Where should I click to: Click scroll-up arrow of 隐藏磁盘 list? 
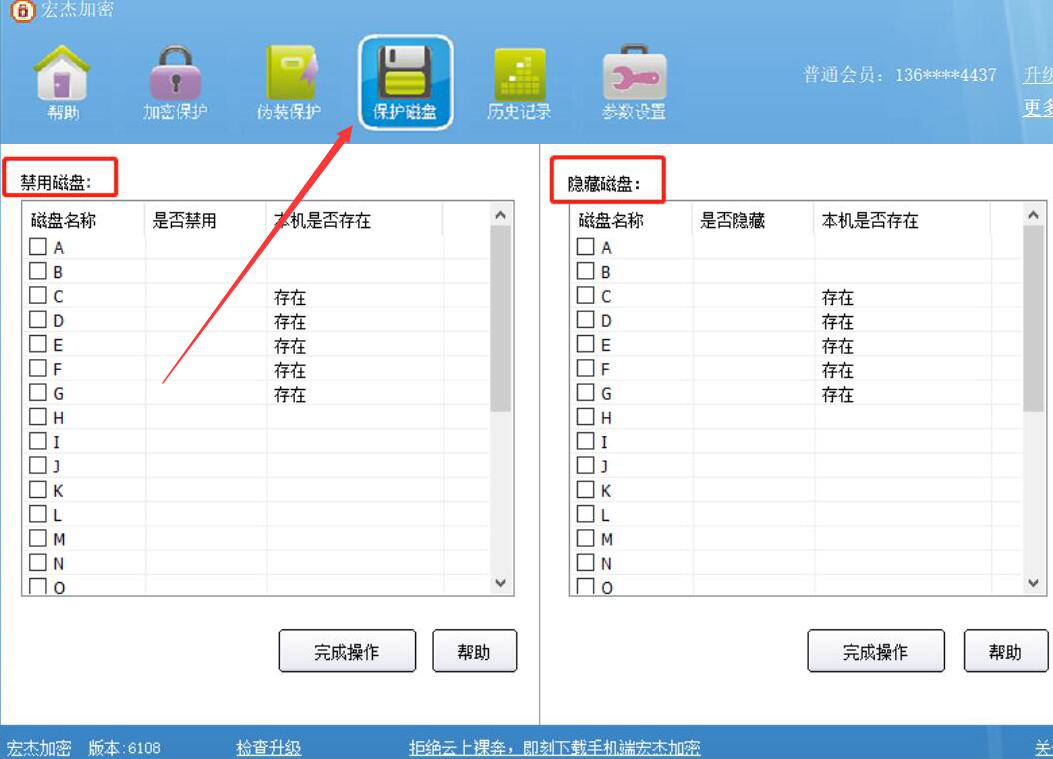pyautogui.click(x=1034, y=215)
